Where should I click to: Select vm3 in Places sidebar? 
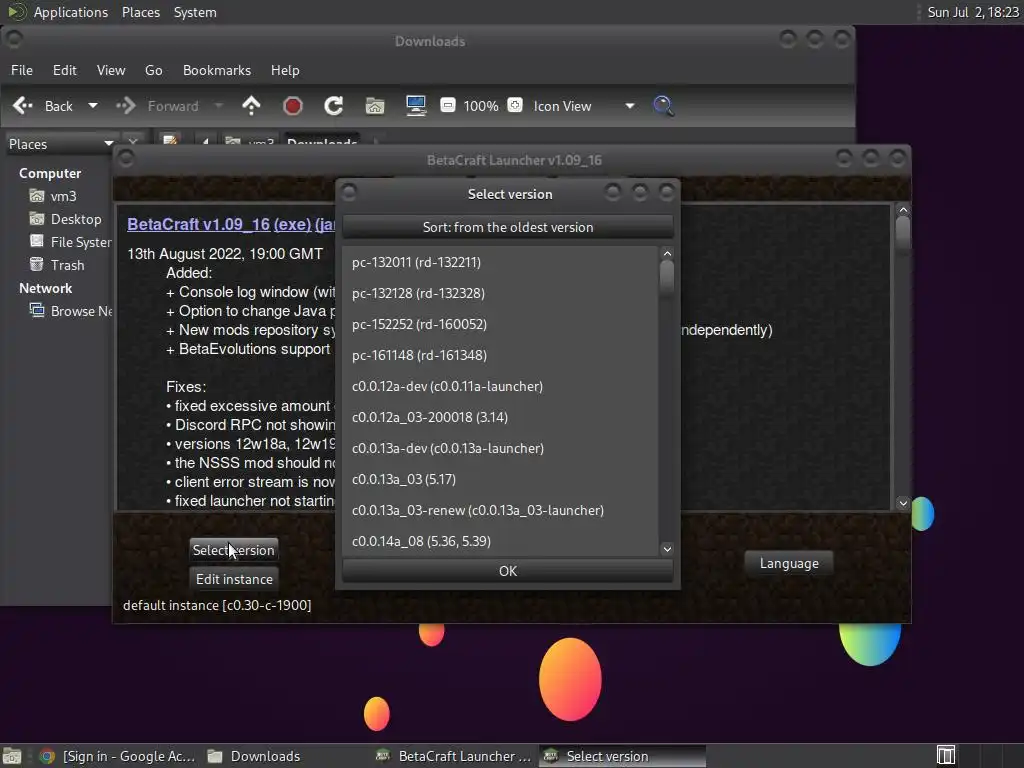[x=63, y=196]
